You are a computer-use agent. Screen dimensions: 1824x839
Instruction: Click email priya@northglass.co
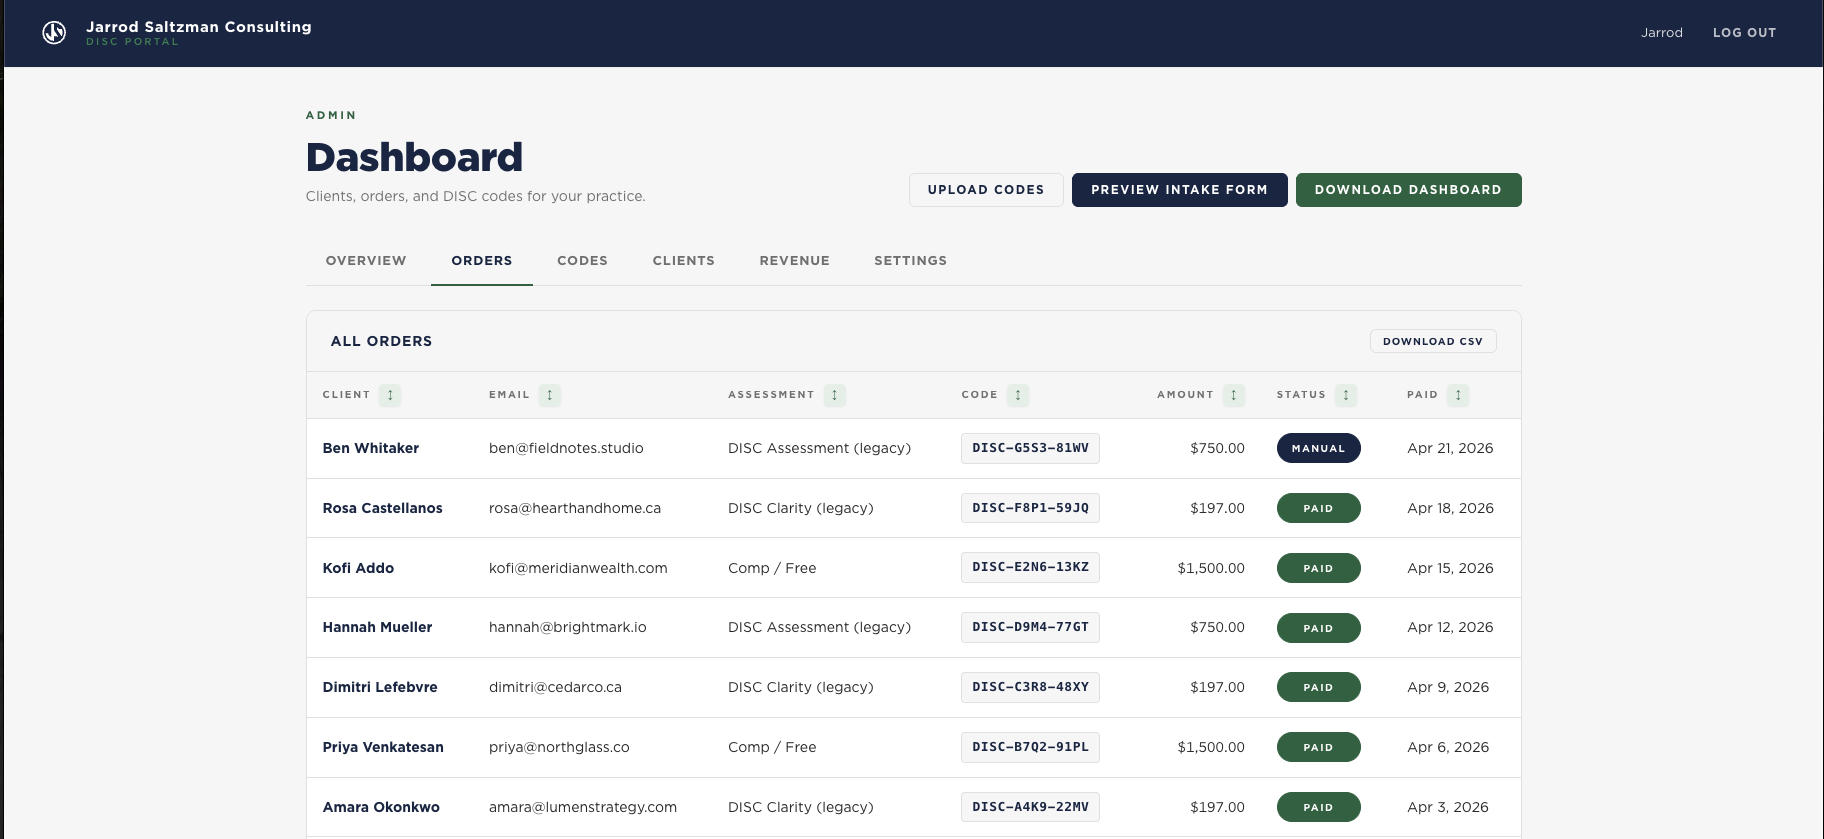tap(559, 747)
